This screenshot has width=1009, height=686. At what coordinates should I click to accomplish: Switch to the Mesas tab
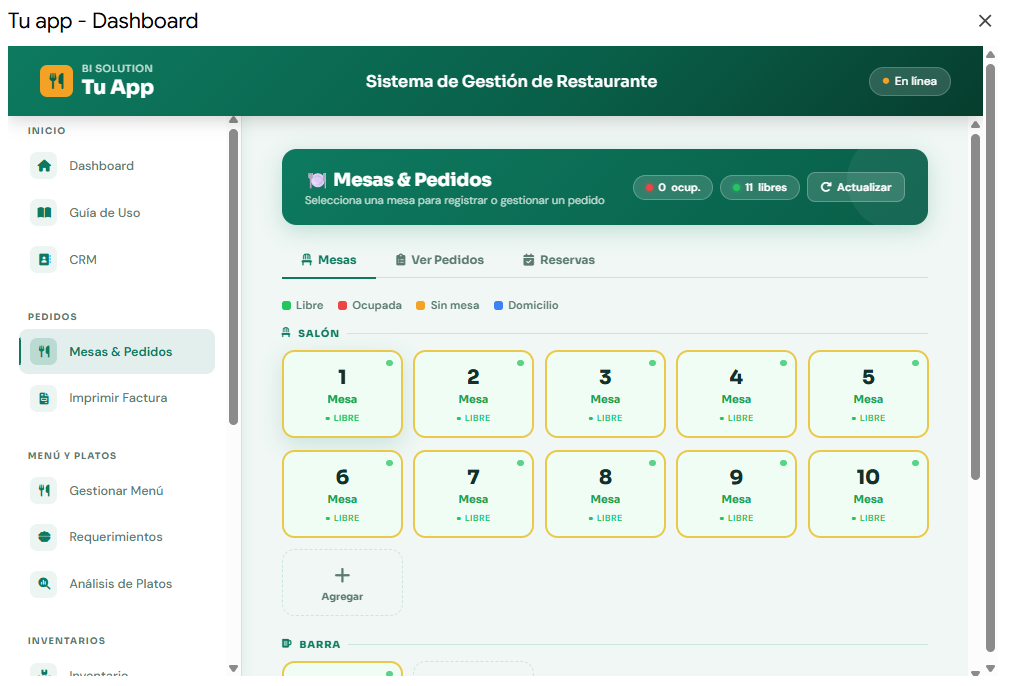[x=329, y=260]
